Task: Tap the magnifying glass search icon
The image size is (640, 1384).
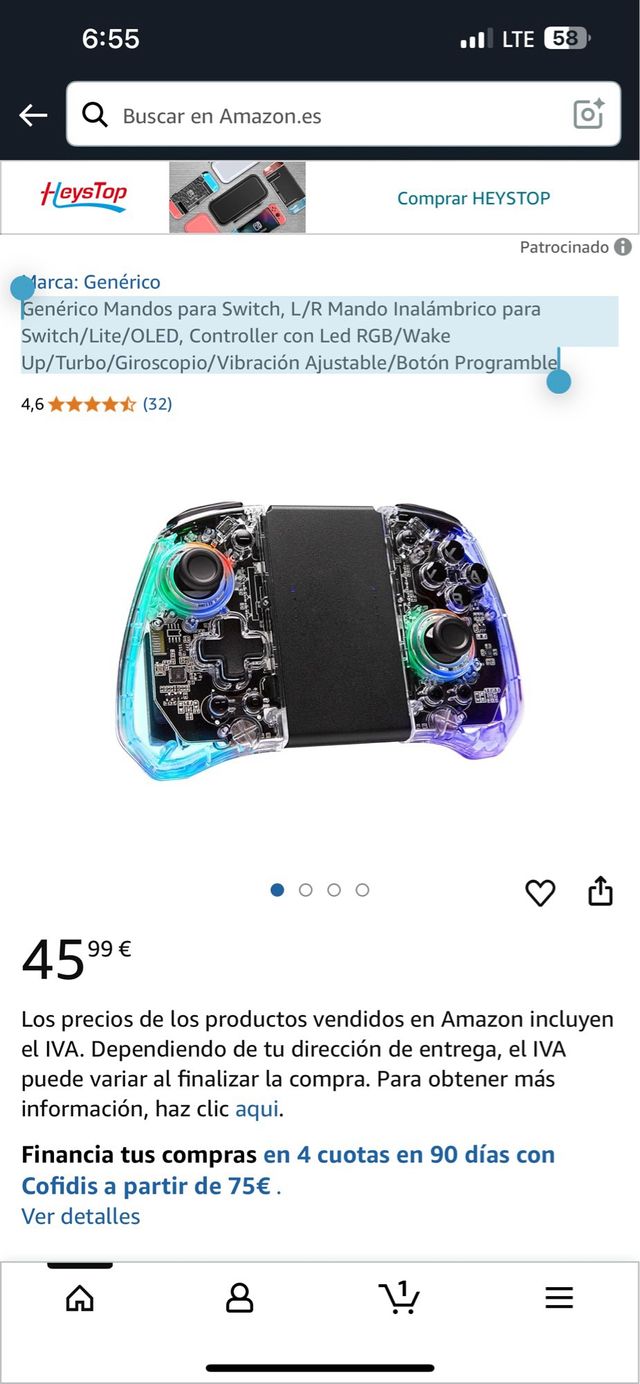Action: [x=95, y=115]
